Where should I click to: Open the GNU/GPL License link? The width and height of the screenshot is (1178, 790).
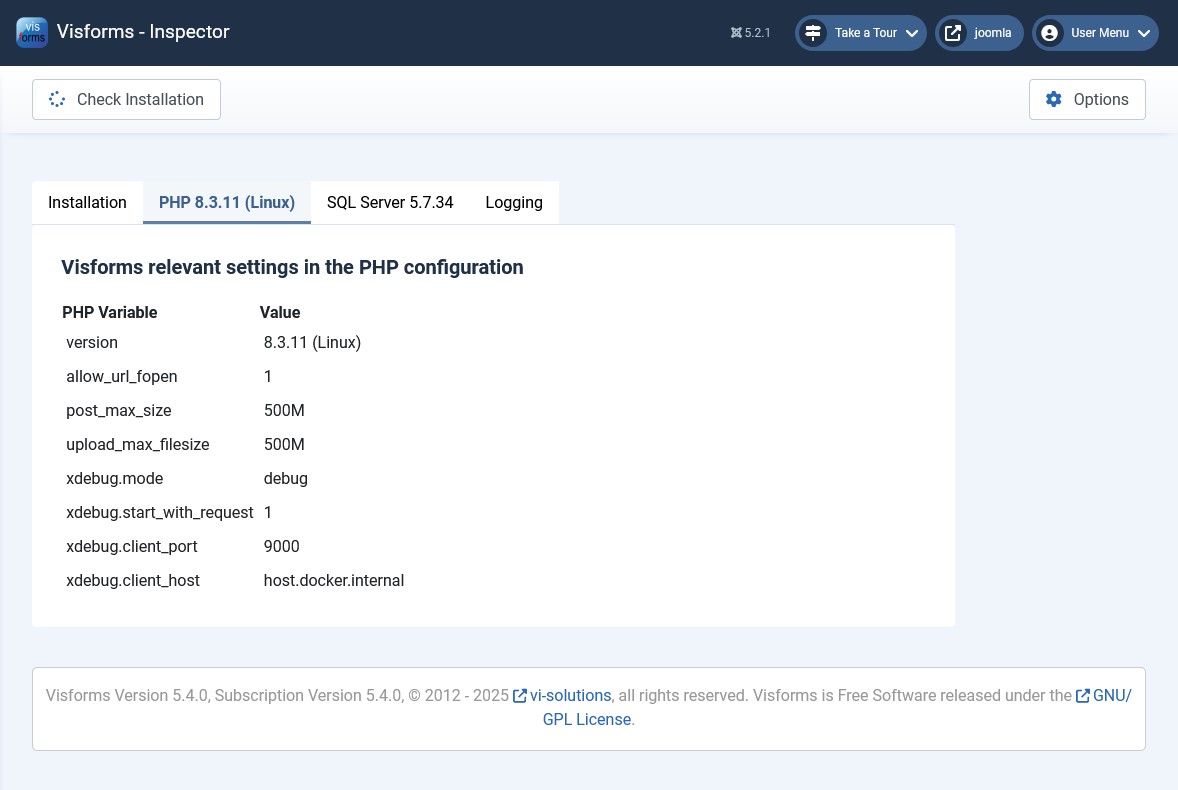[x=587, y=719]
